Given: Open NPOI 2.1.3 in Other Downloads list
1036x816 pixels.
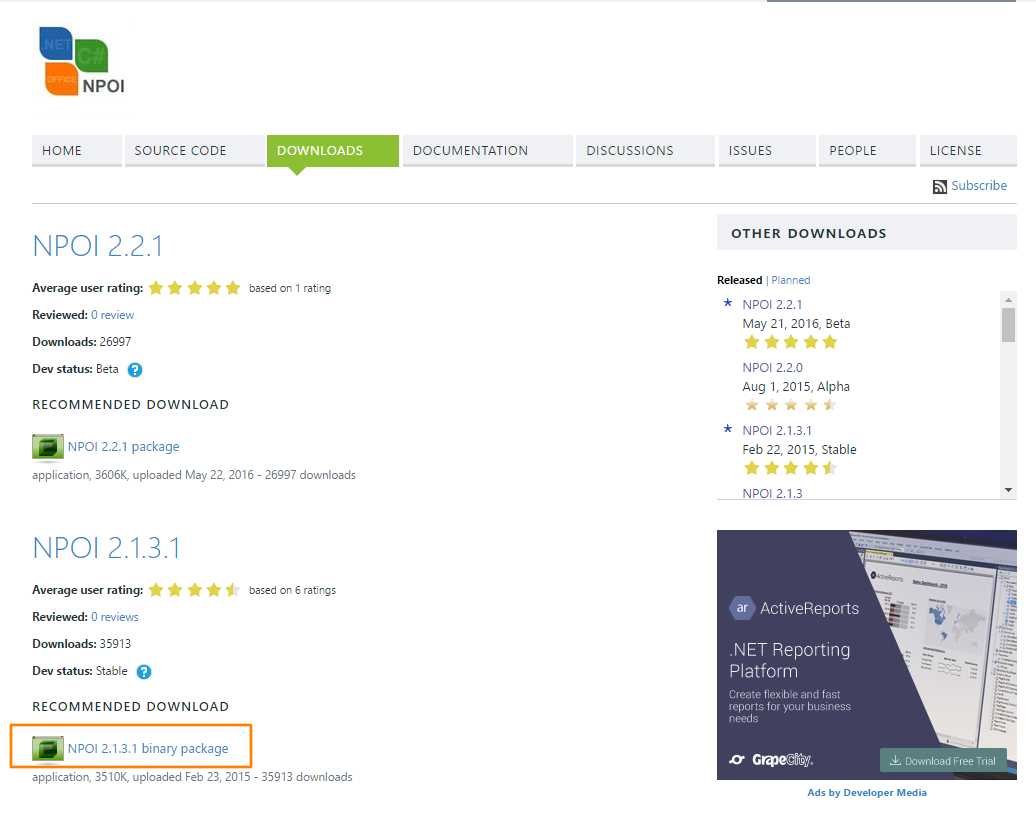Looking at the screenshot, I should click(x=772, y=493).
